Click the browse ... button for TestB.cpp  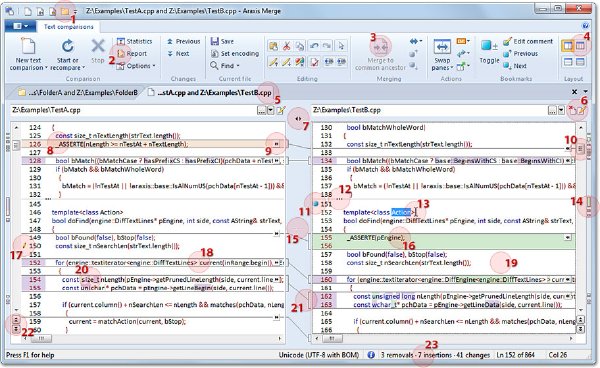552,111
